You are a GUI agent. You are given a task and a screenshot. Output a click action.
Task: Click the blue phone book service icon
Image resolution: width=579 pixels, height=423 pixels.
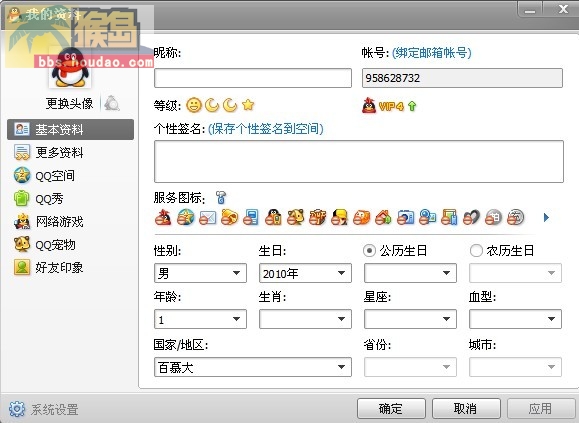coord(251,217)
